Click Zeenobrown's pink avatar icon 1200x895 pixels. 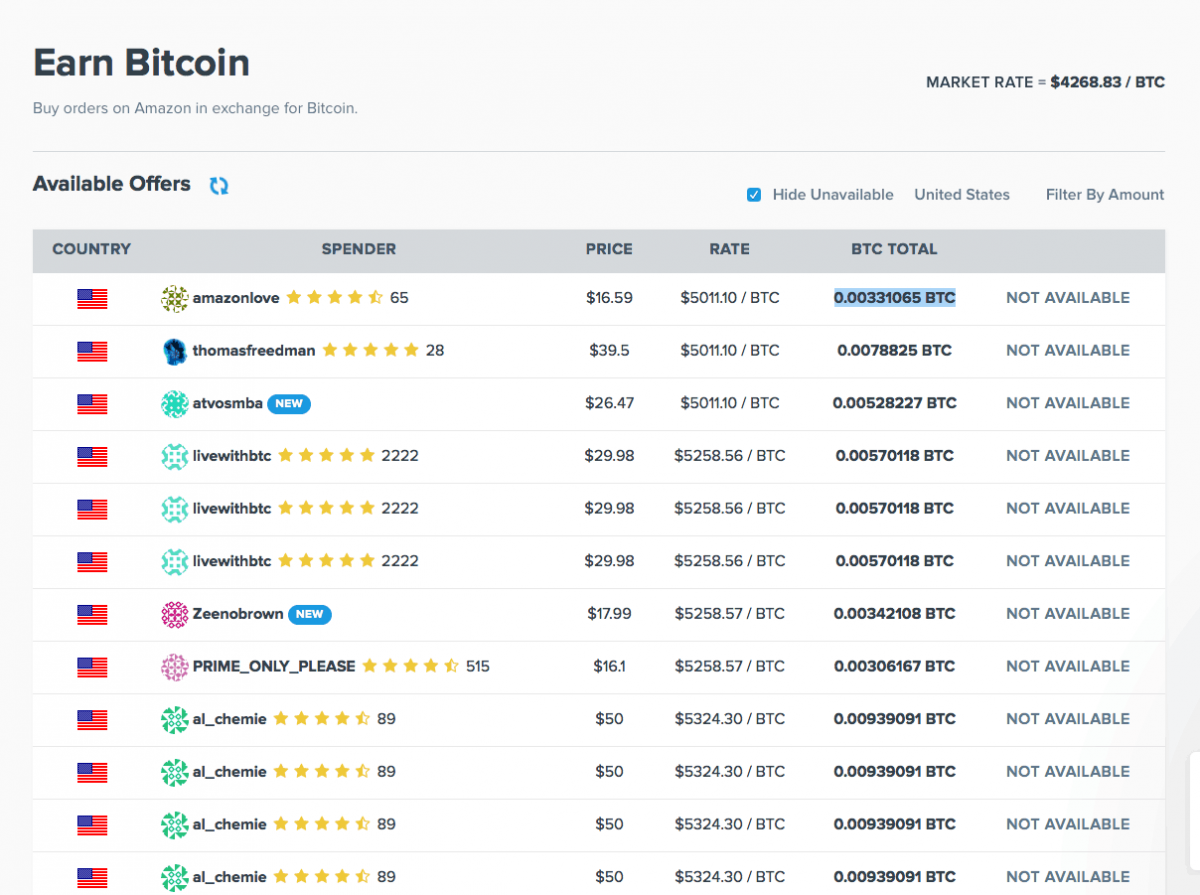pos(175,614)
